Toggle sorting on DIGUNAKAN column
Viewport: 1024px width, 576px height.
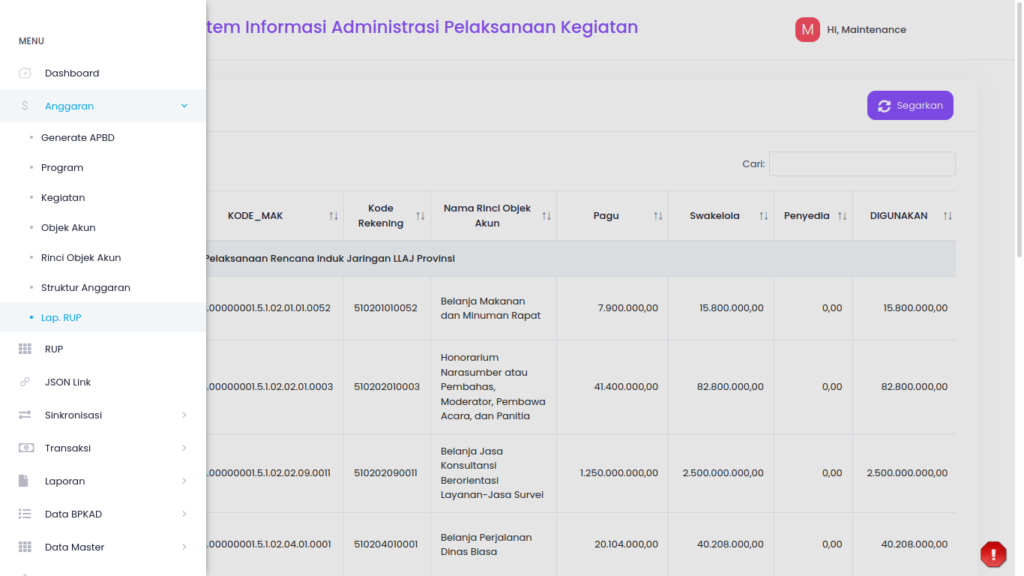pos(947,216)
